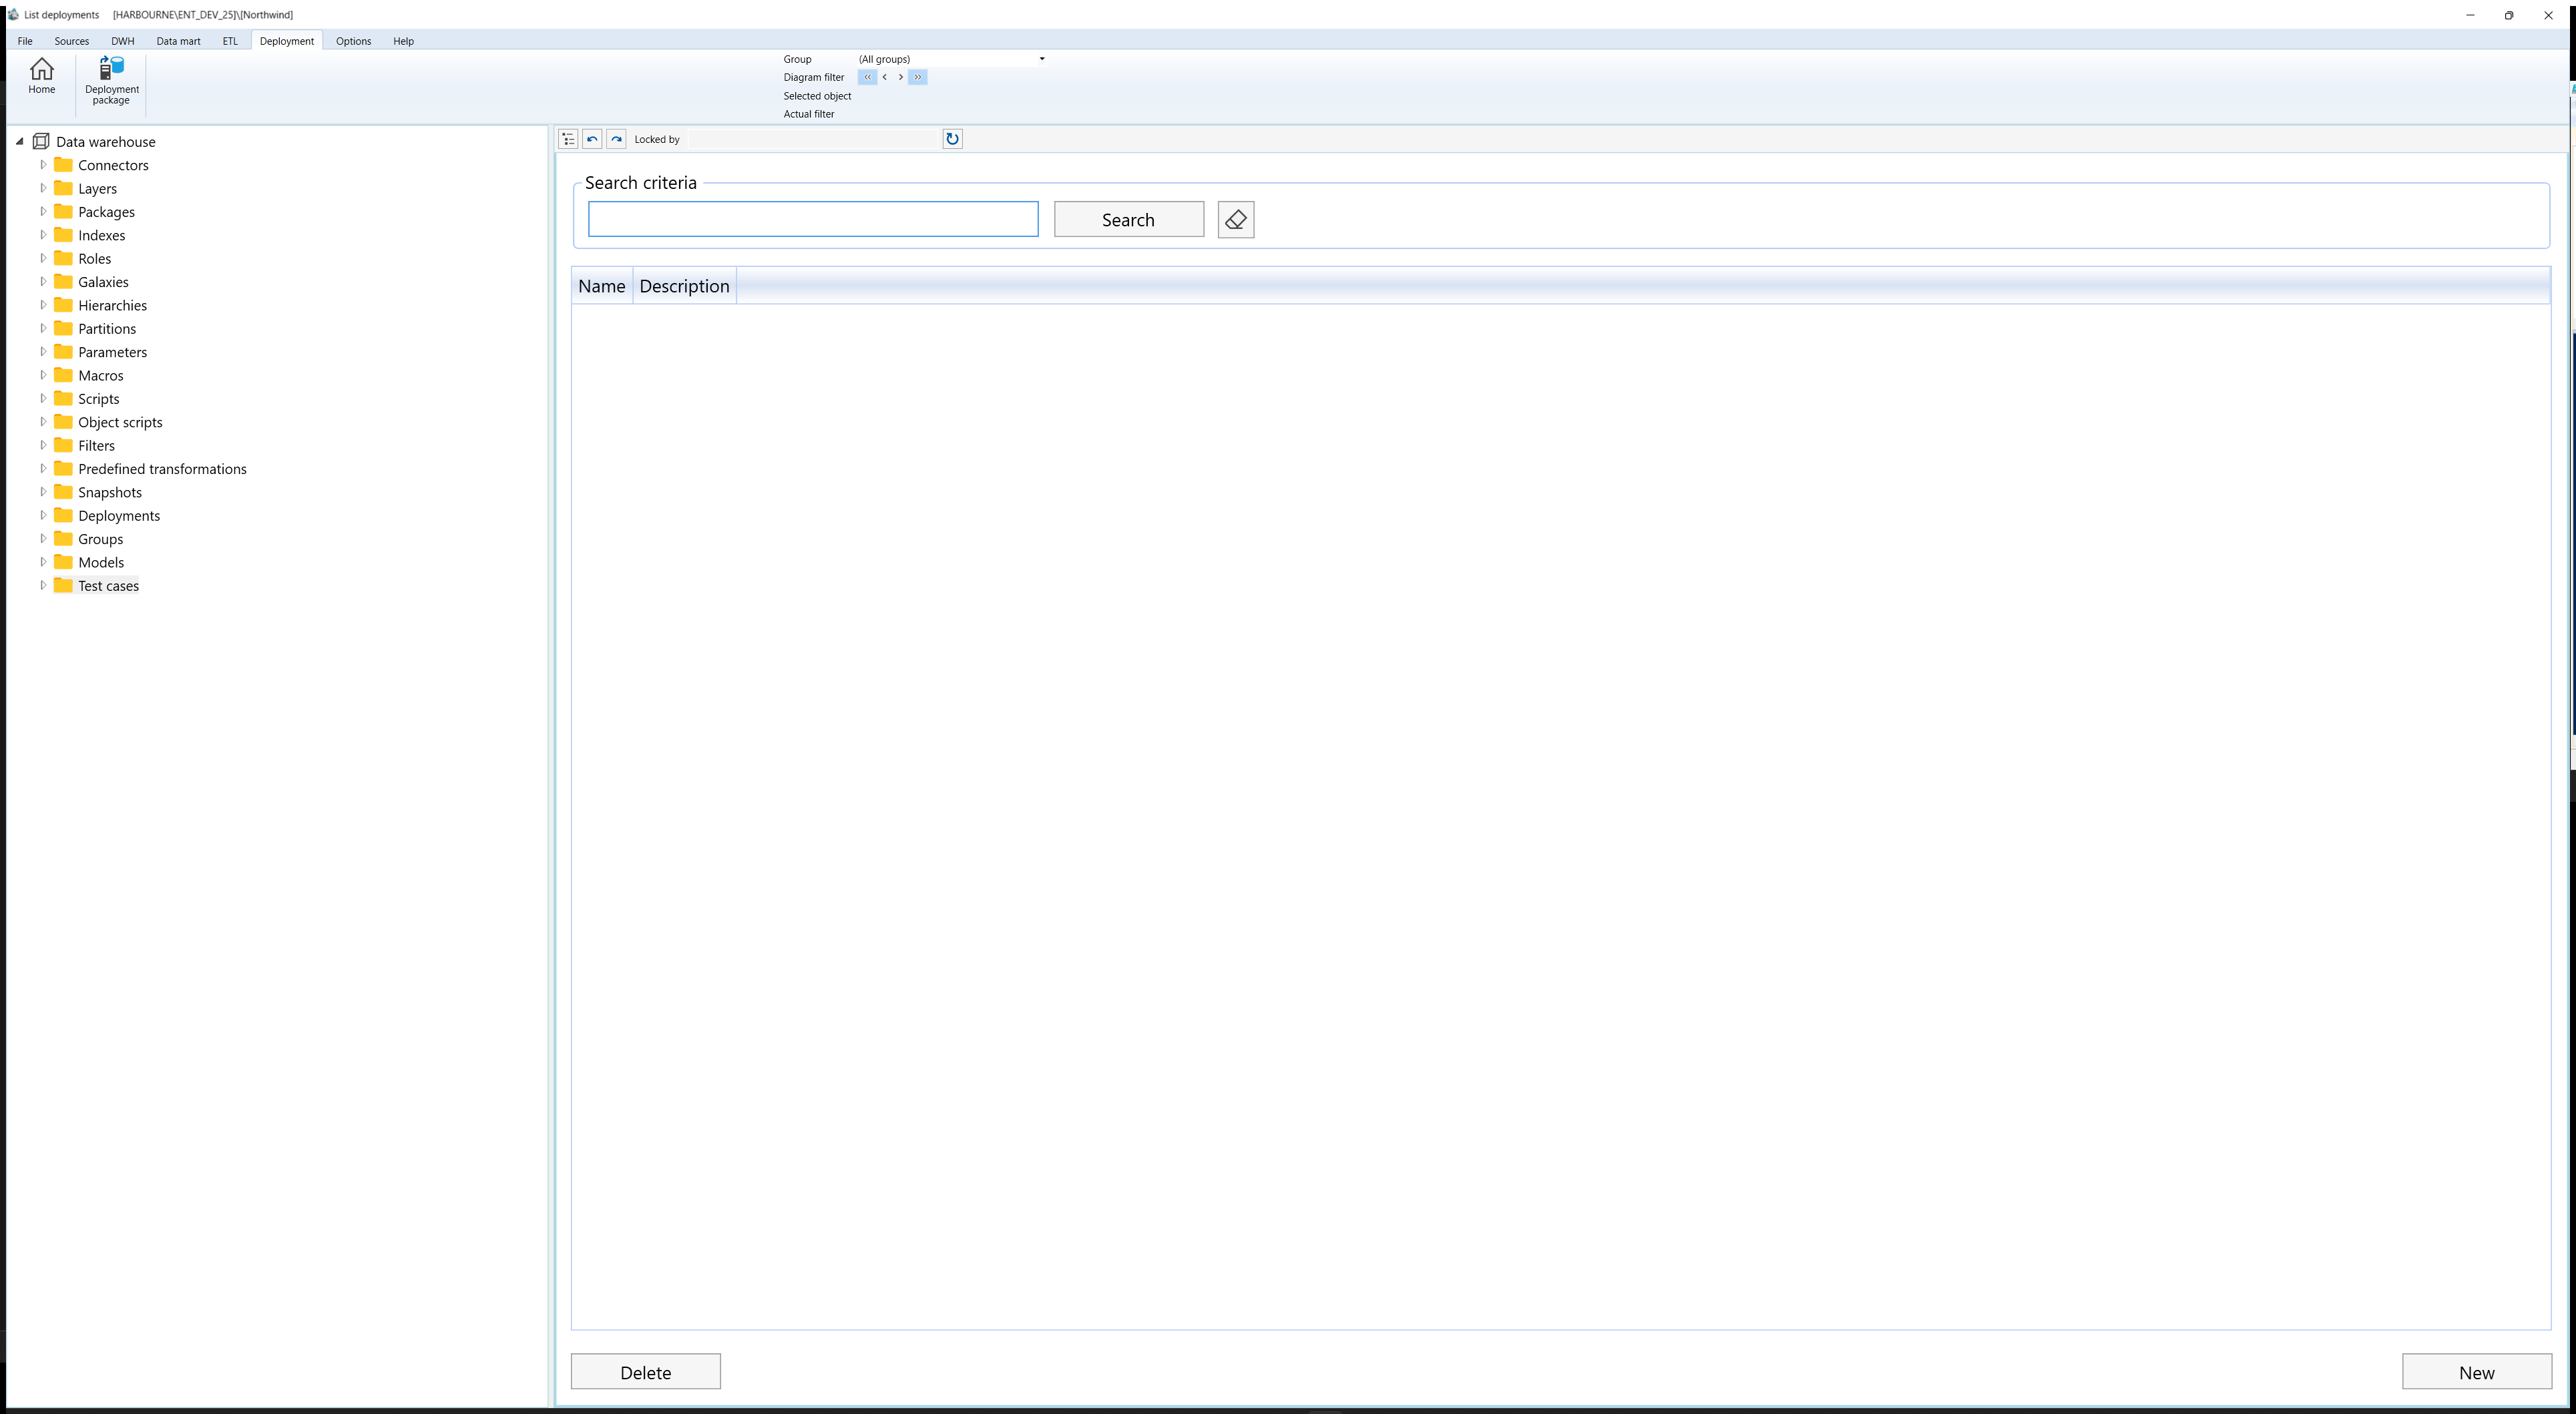Click the Deployments folder icon
Screen dimensions: 2576x1414
click(x=63, y=515)
